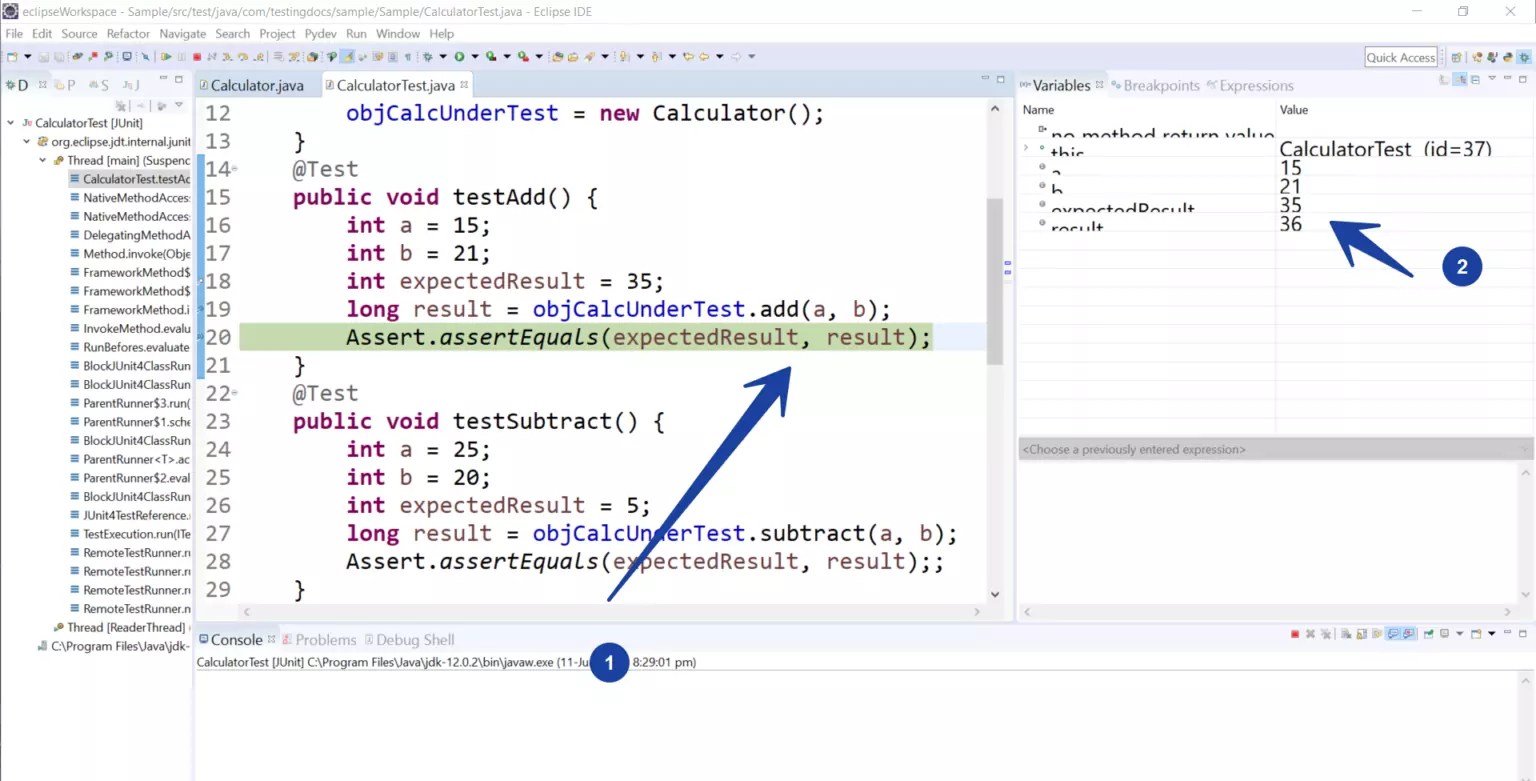The image size is (1536, 781).
Task: Select the Step Over icon
Action: click(x=241, y=57)
